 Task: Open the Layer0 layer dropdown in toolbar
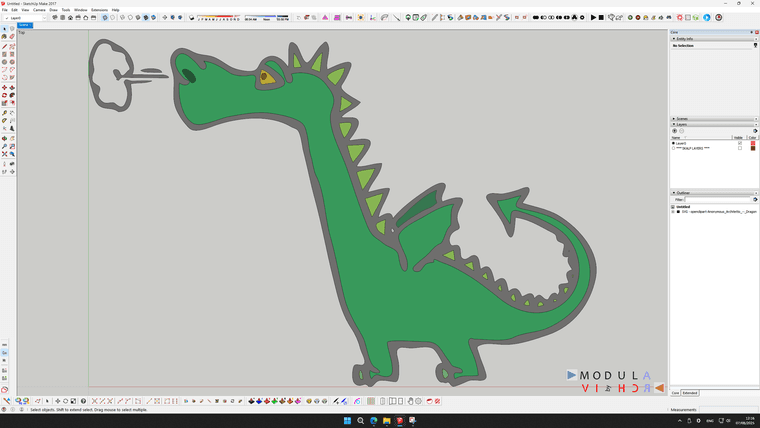click(x=26, y=18)
